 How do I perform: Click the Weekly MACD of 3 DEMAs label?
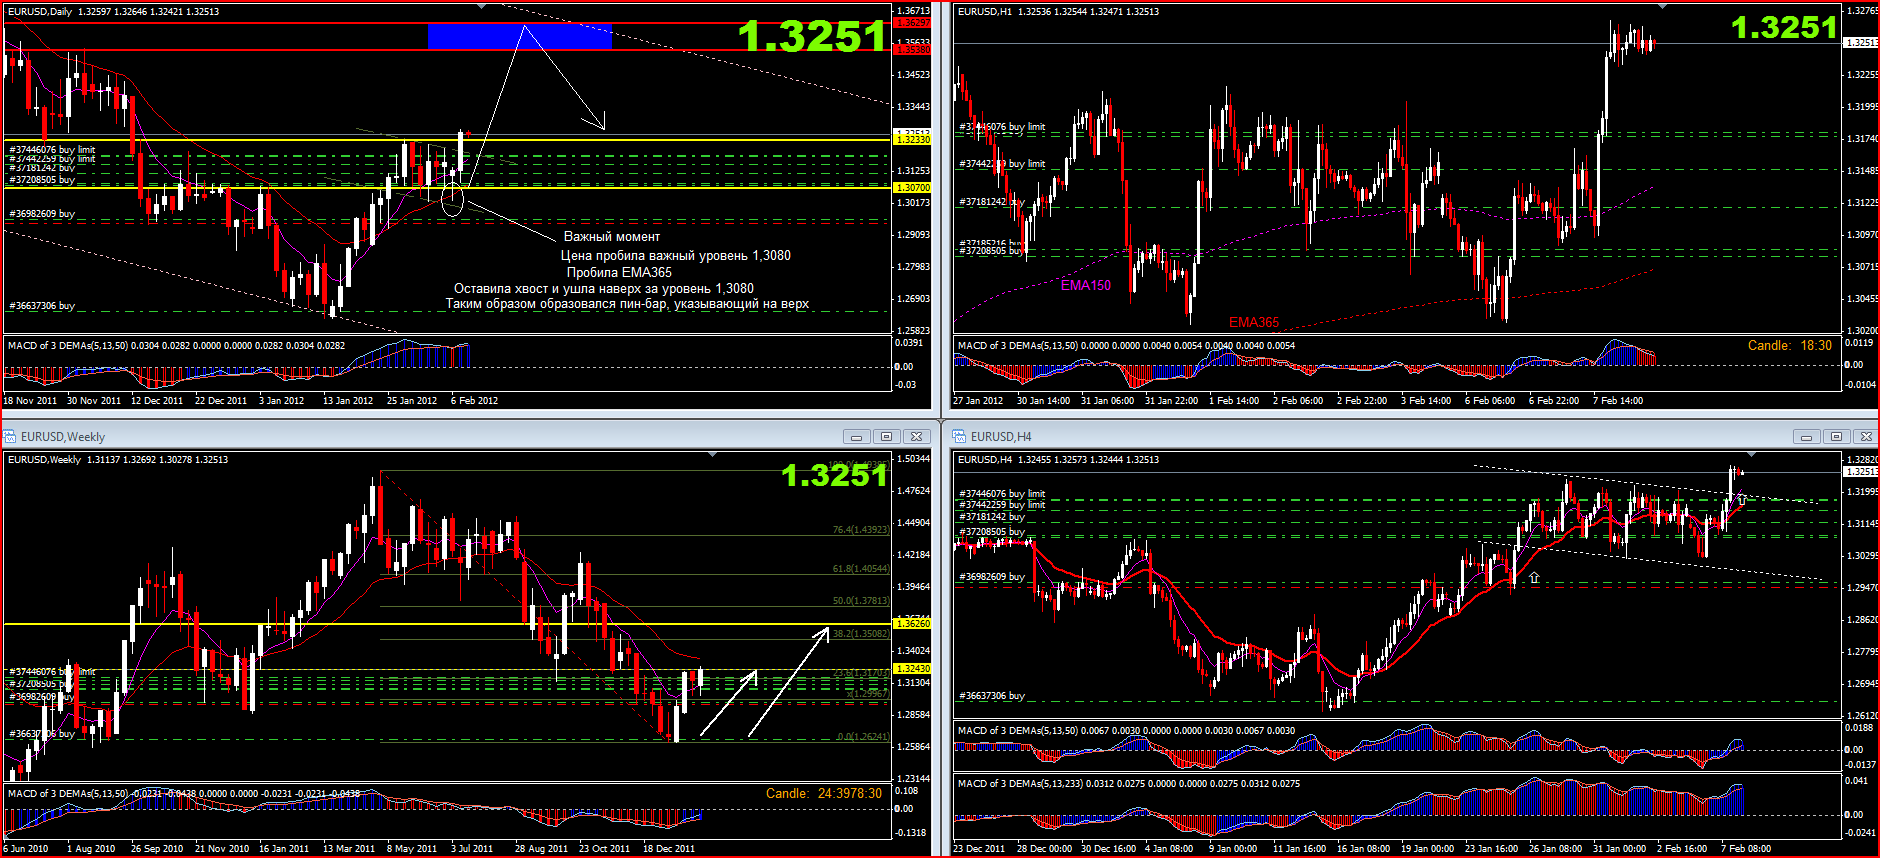coord(184,794)
